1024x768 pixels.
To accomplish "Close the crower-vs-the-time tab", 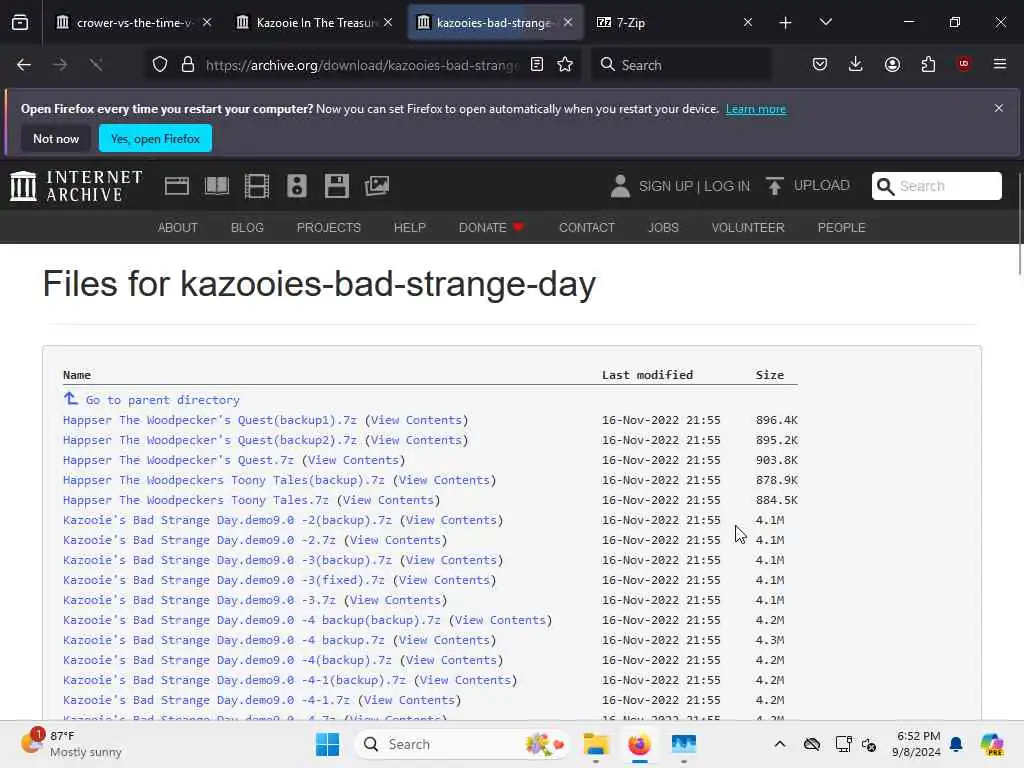I will tap(207, 22).
